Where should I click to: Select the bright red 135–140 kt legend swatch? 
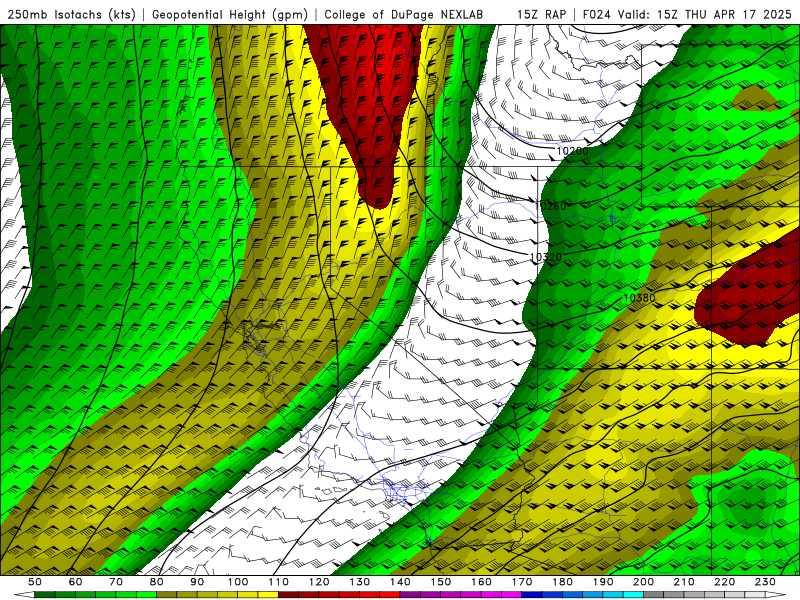coord(390,595)
